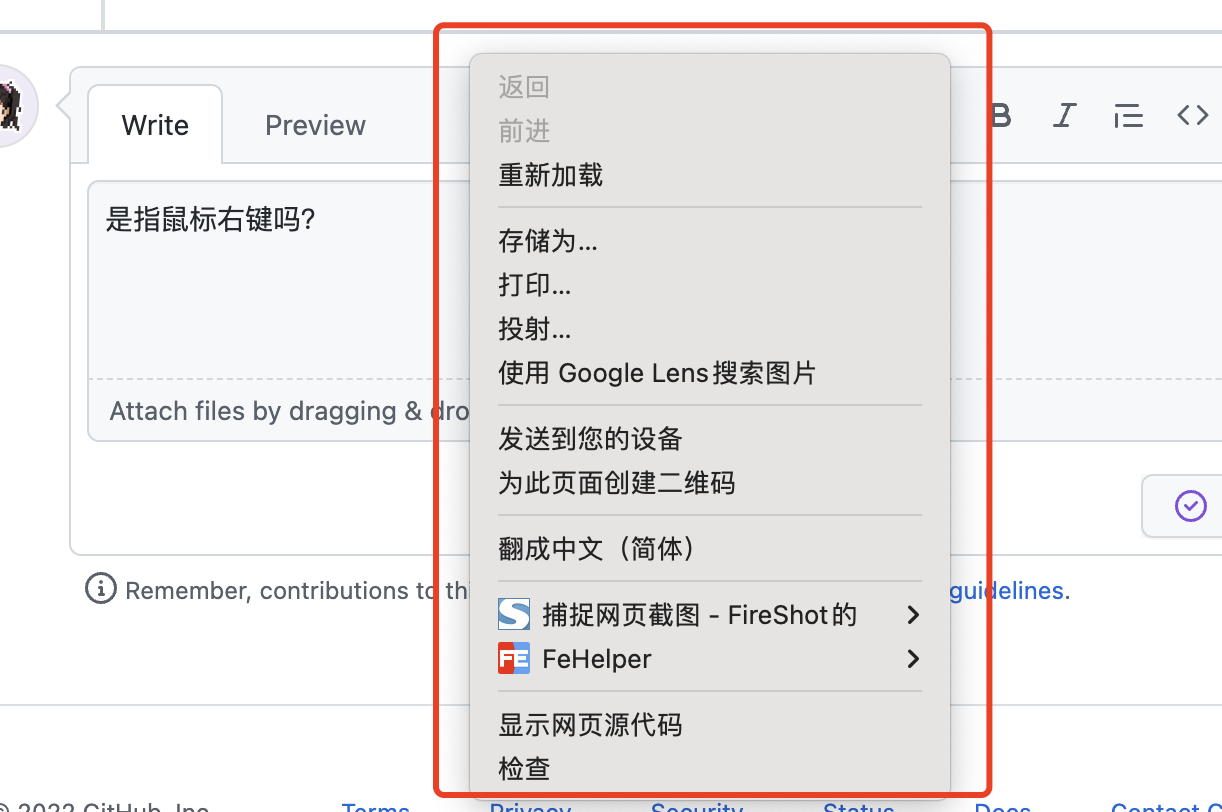This screenshot has width=1222, height=812.
Task: Toggle bold formatting in the toolbar
Action: tap(1000, 115)
